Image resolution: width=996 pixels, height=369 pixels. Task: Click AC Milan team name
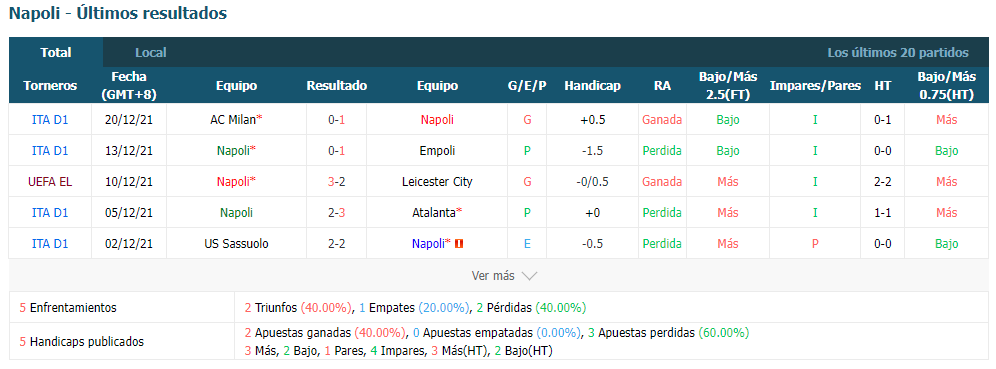(x=232, y=119)
